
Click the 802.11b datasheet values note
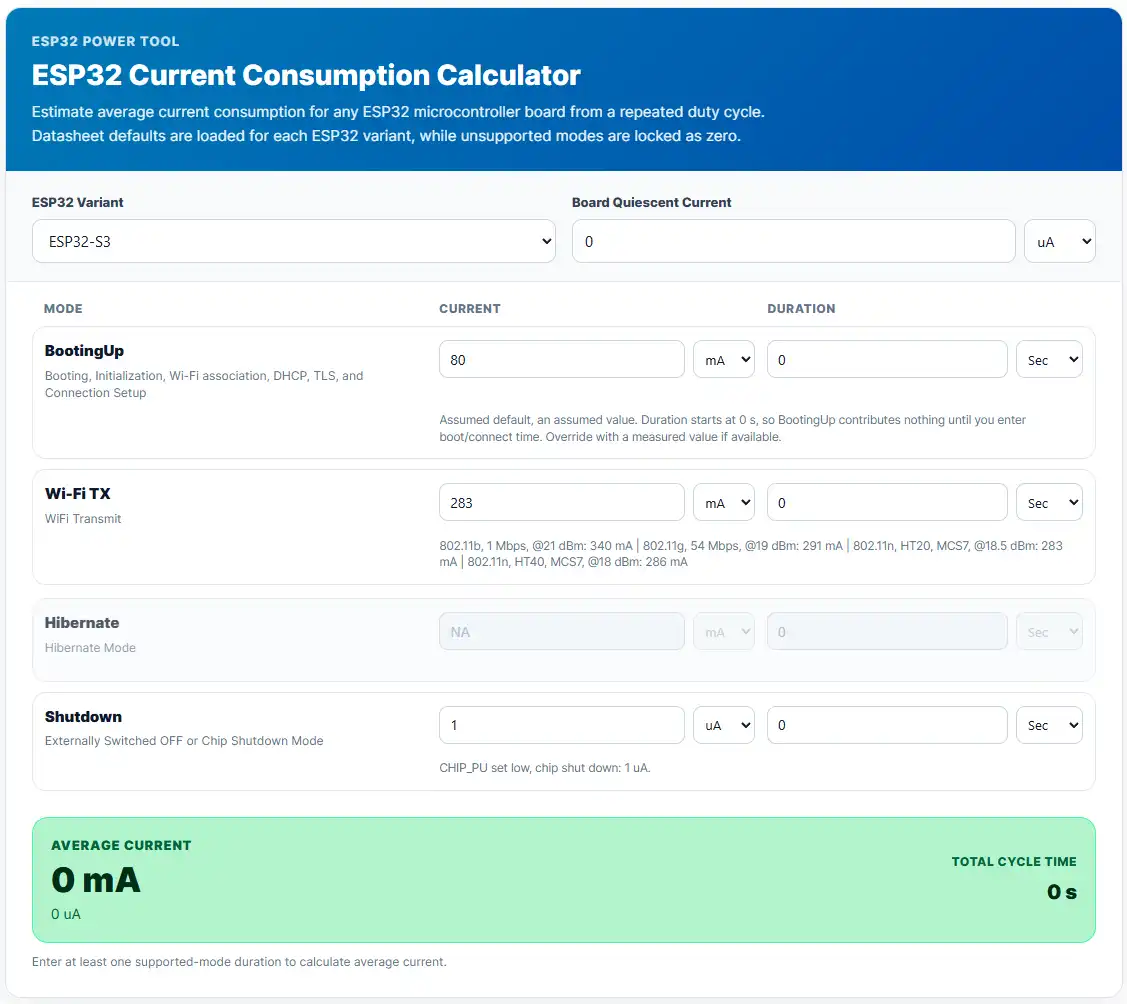click(751, 553)
